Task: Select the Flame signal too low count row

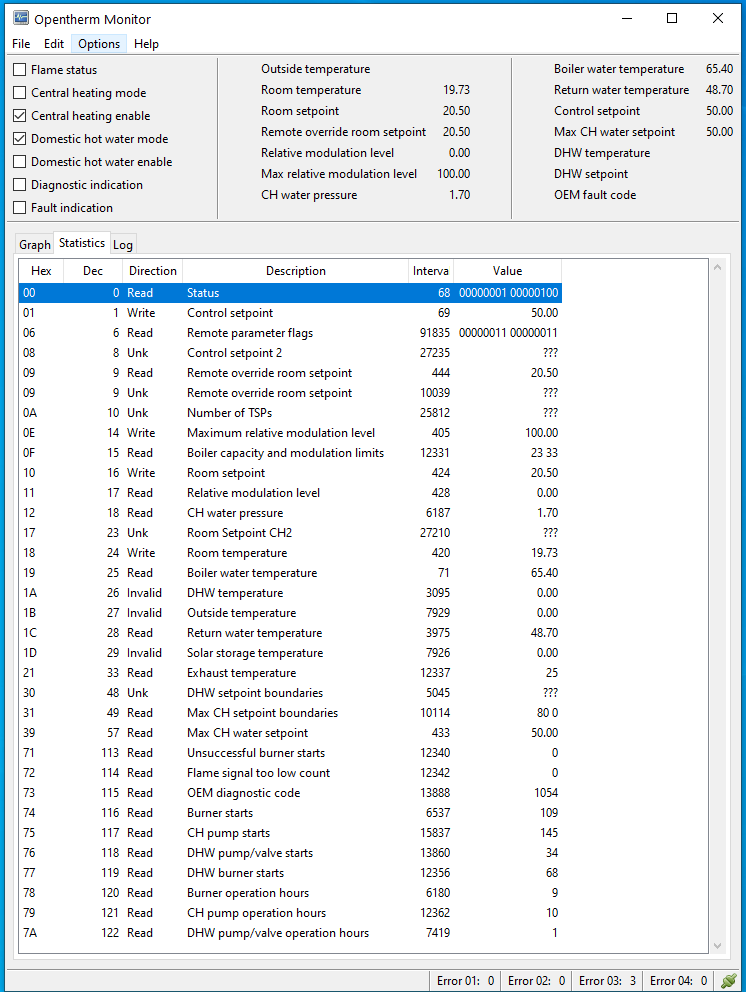Action: 290,772
